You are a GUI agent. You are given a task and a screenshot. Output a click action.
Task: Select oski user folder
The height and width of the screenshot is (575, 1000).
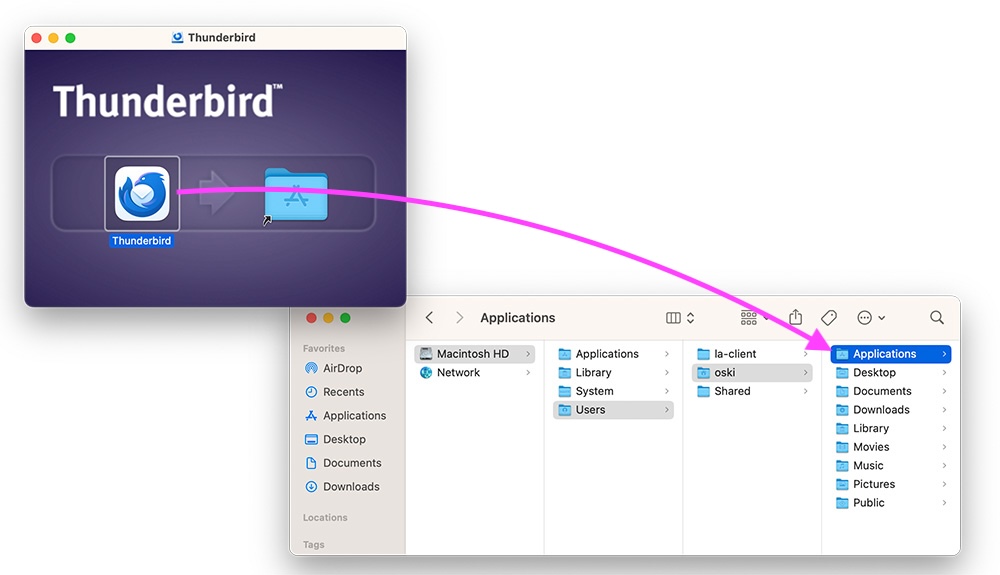click(x=753, y=372)
